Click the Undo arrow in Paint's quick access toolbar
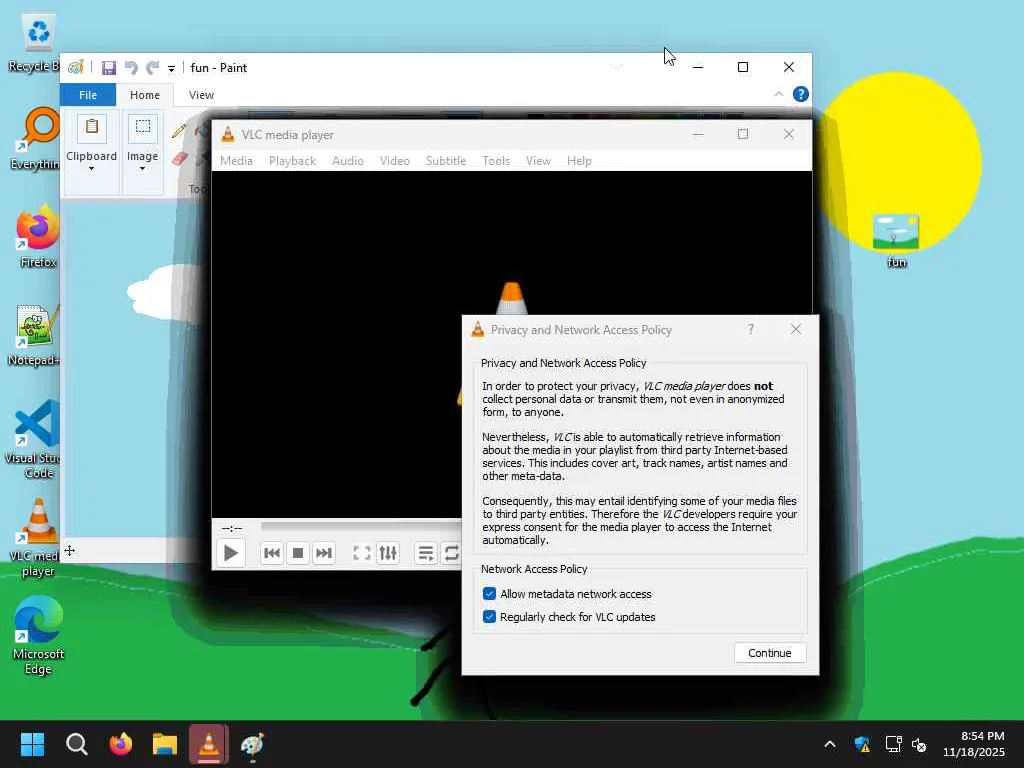The width and height of the screenshot is (1024, 768). pyautogui.click(x=131, y=68)
